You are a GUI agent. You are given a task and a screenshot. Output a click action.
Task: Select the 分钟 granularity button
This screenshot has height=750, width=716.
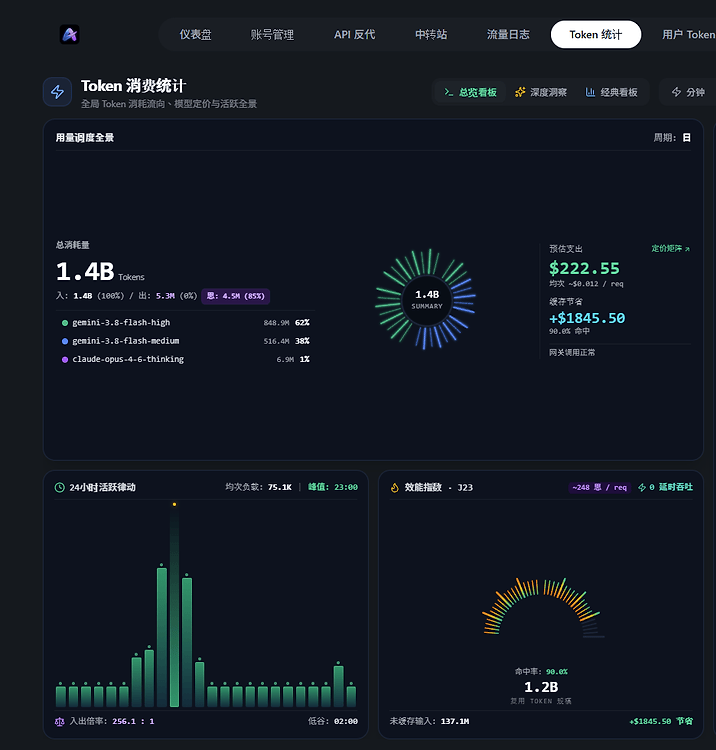click(x=688, y=92)
